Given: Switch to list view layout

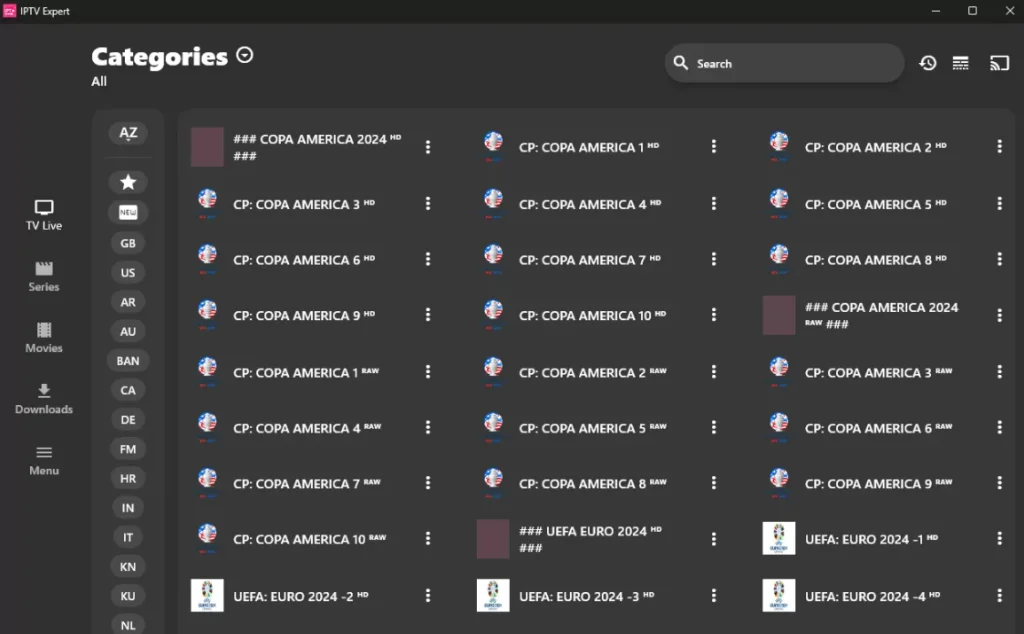Looking at the screenshot, I should pos(961,63).
